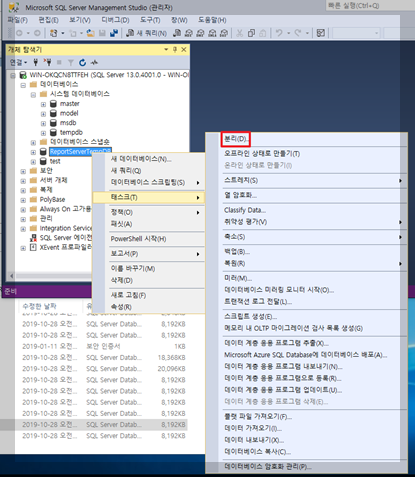The width and height of the screenshot is (415, 477).
Task: Open the Edit (편집) menu
Action: (49, 20)
